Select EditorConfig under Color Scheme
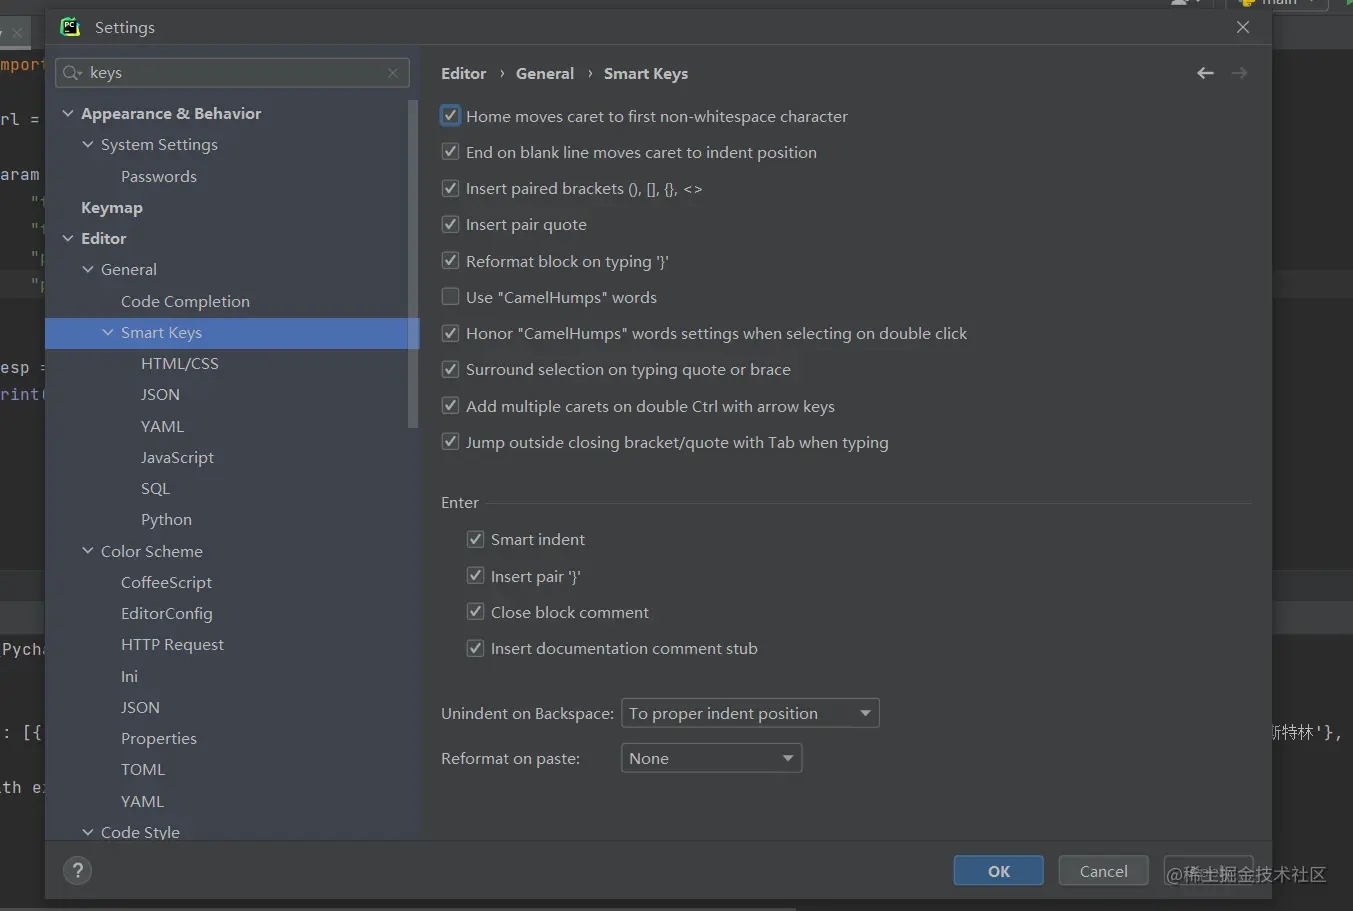Viewport: 1353px width, 911px height. (x=166, y=613)
